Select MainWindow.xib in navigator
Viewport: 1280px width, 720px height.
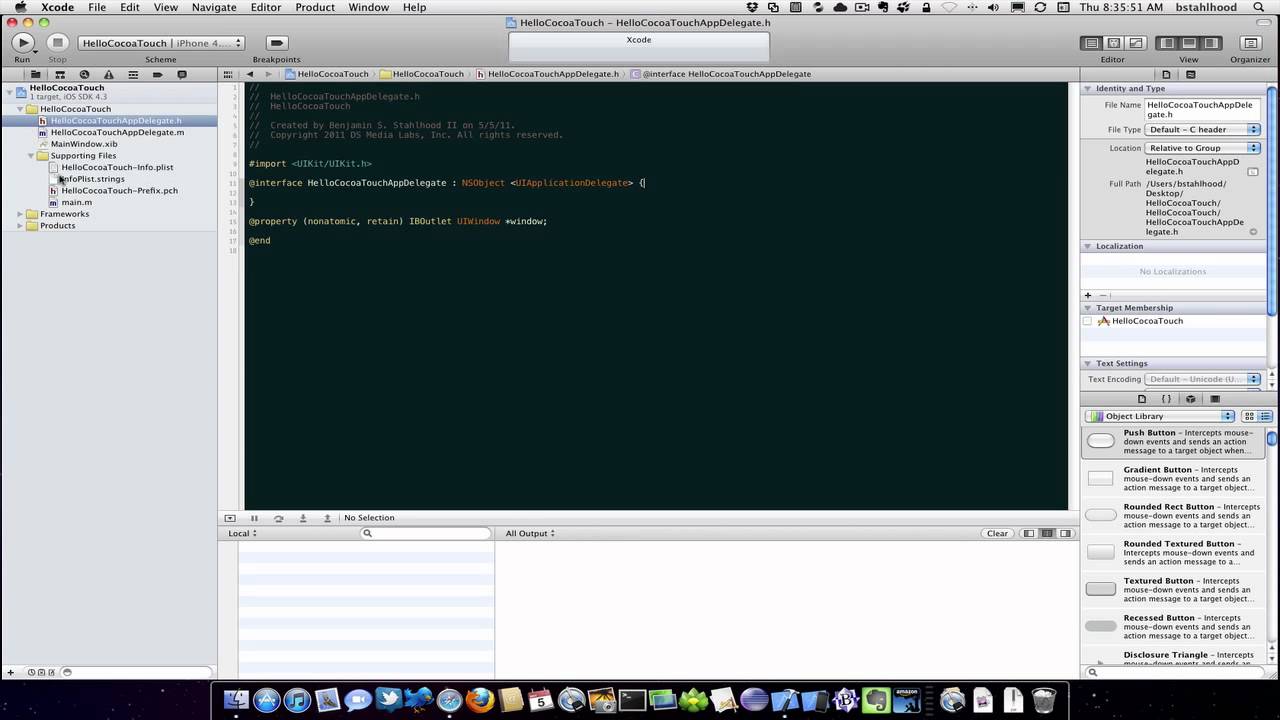pyautogui.click(x=84, y=144)
